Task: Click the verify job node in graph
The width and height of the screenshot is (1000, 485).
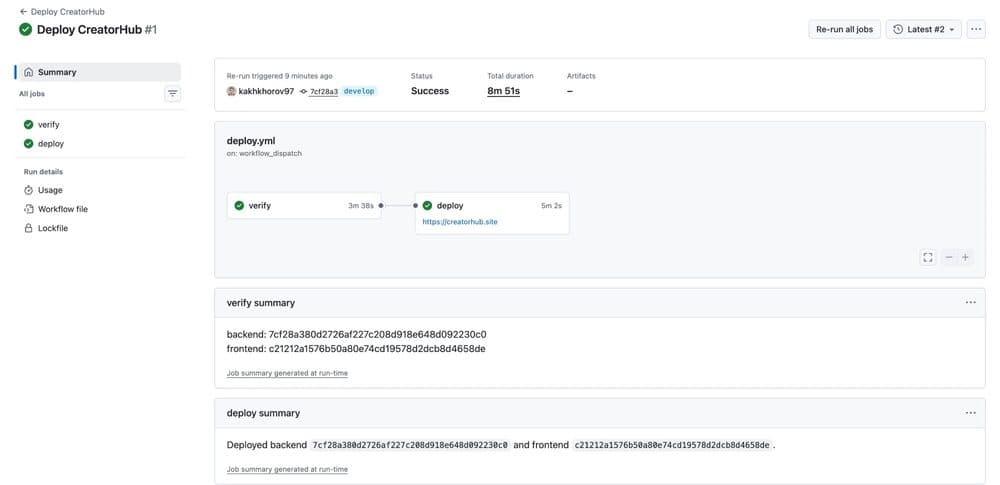Action: (304, 205)
